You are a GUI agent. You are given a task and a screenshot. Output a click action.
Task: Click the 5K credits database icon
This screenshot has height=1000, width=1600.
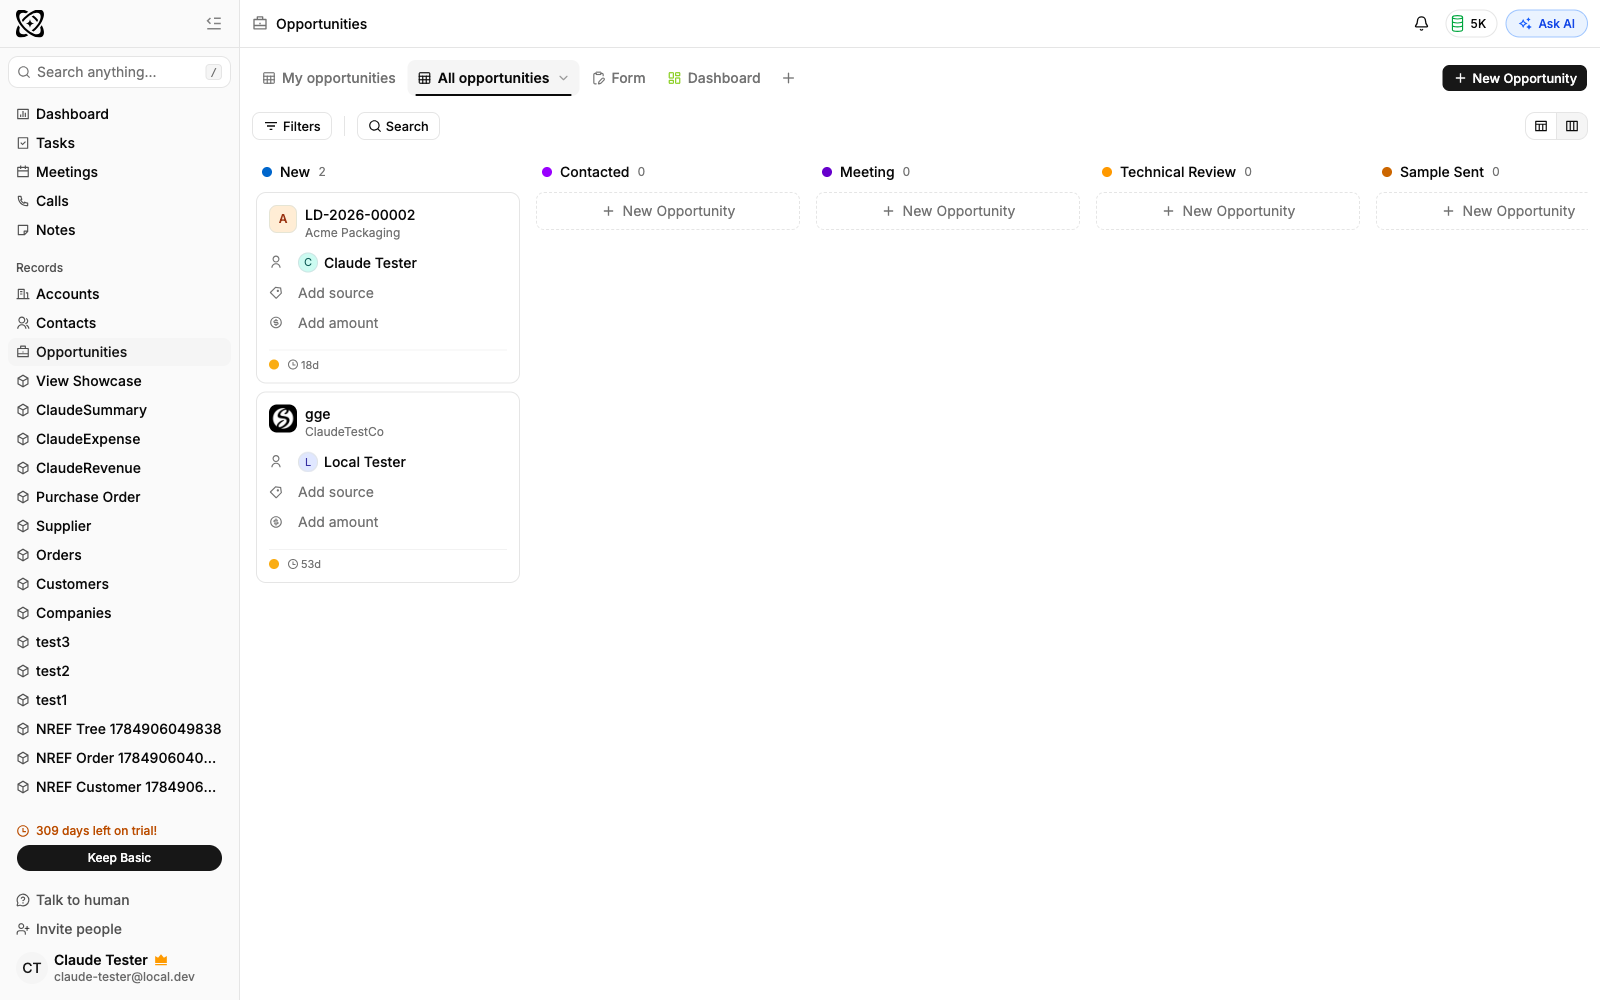pos(1458,23)
